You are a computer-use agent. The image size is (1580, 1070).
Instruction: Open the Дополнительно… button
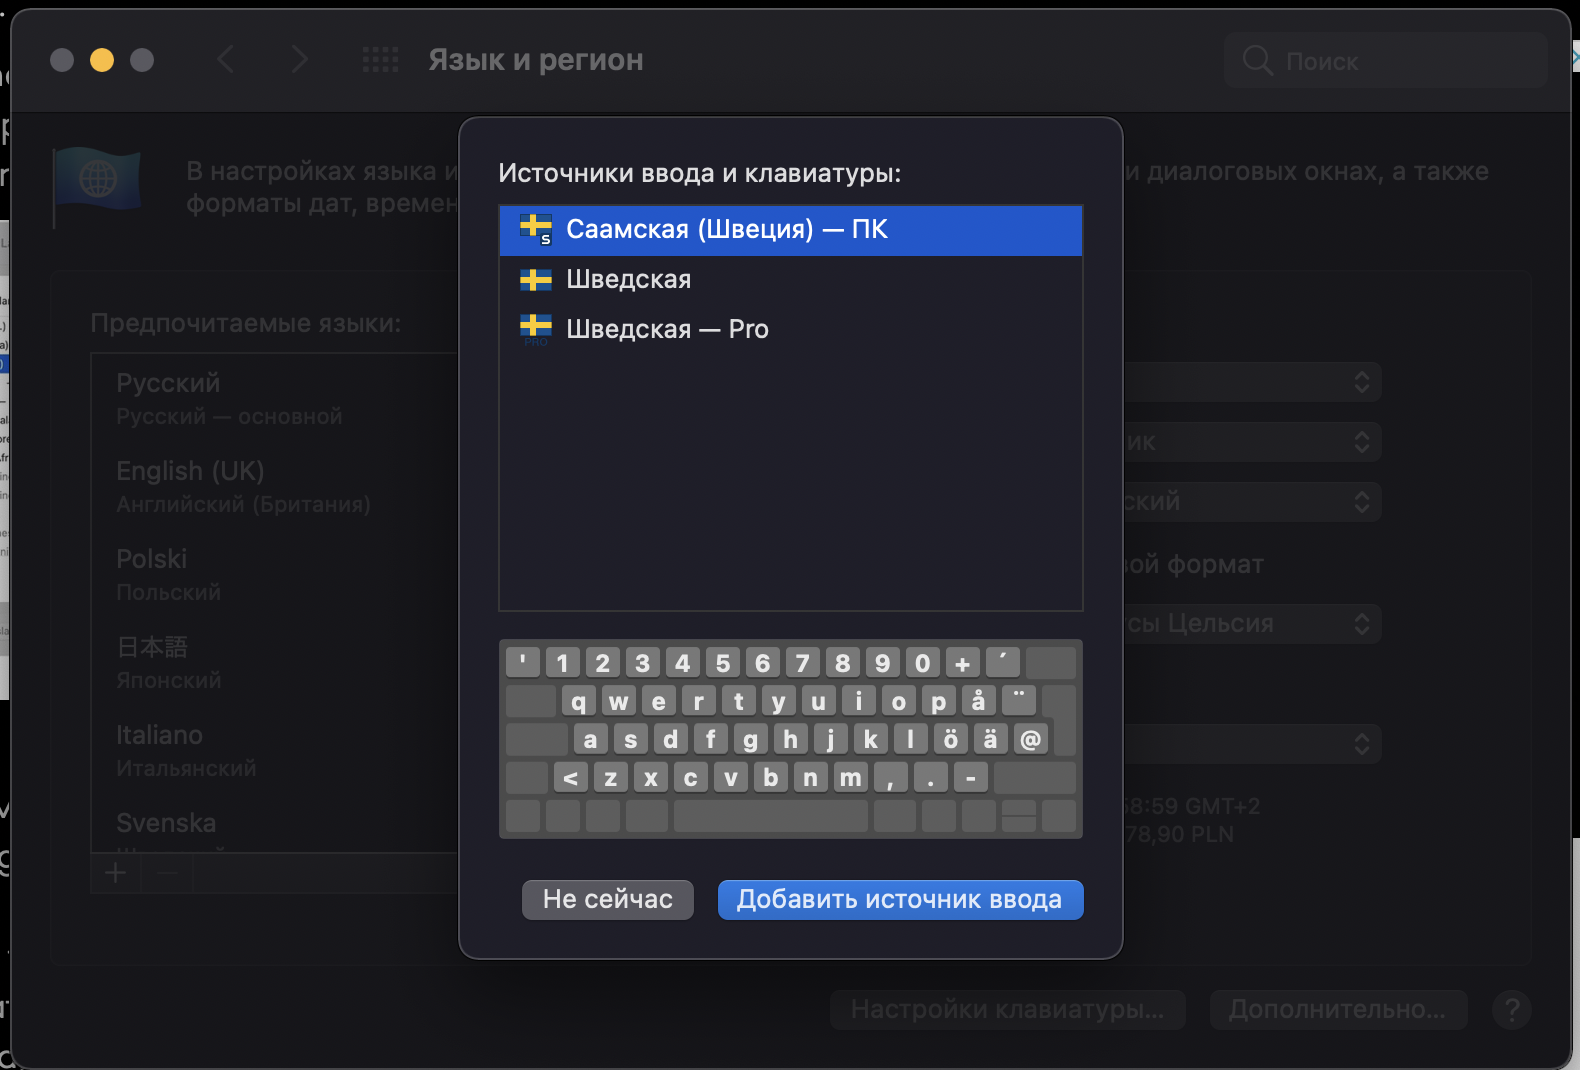point(1338,1010)
